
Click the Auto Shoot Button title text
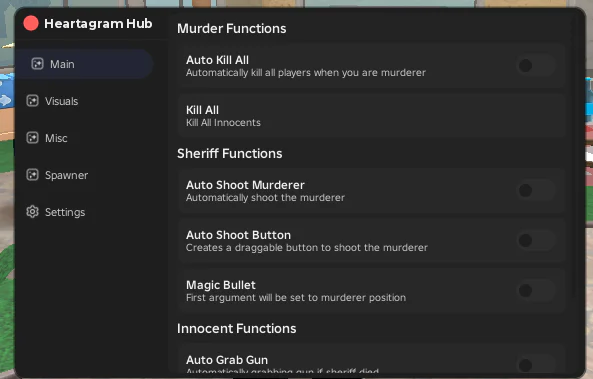pos(238,235)
